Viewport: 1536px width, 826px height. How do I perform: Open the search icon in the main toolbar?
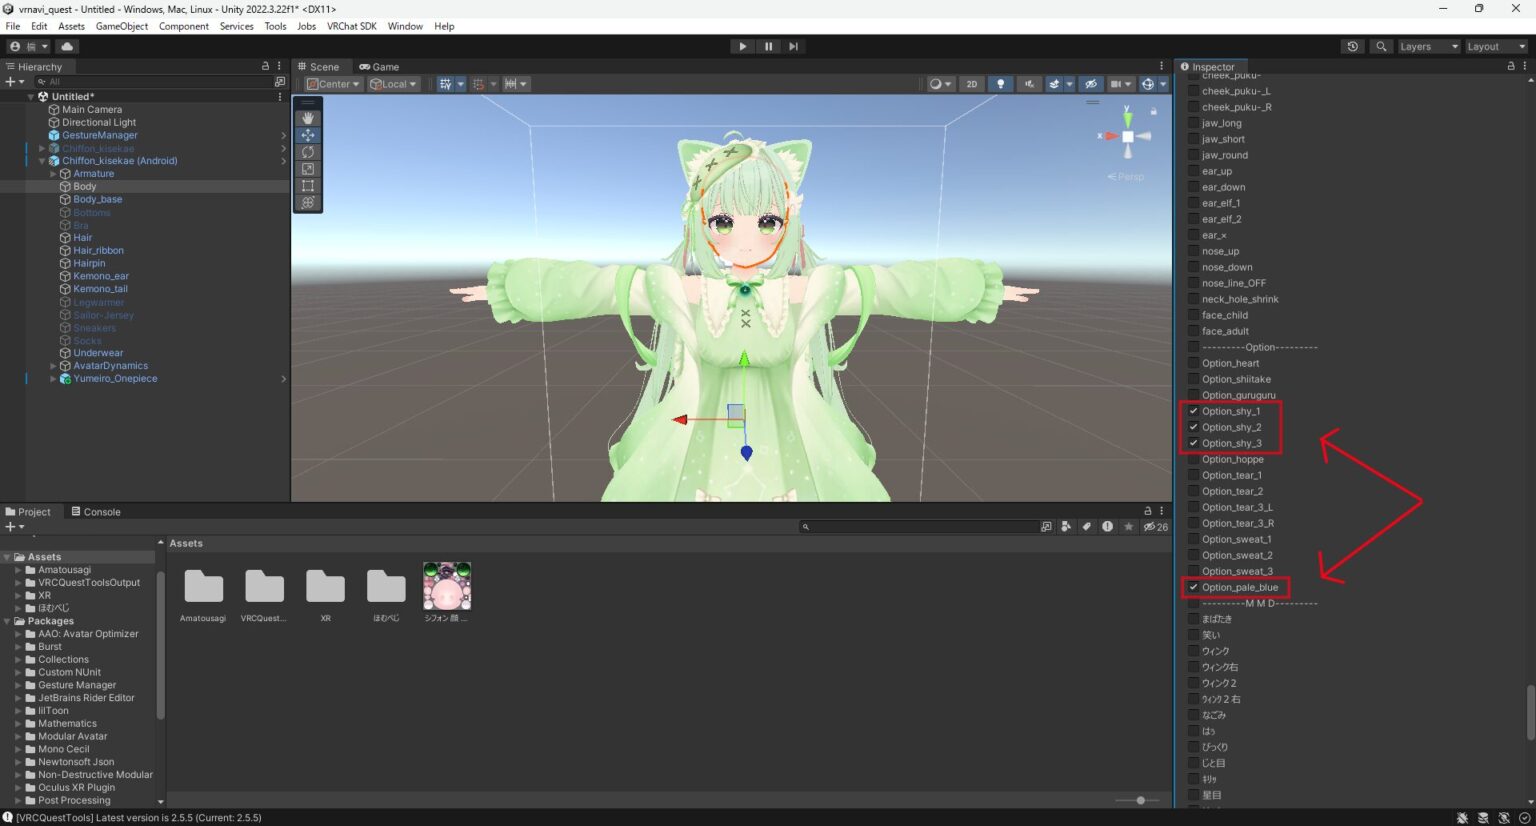pos(1381,46)
